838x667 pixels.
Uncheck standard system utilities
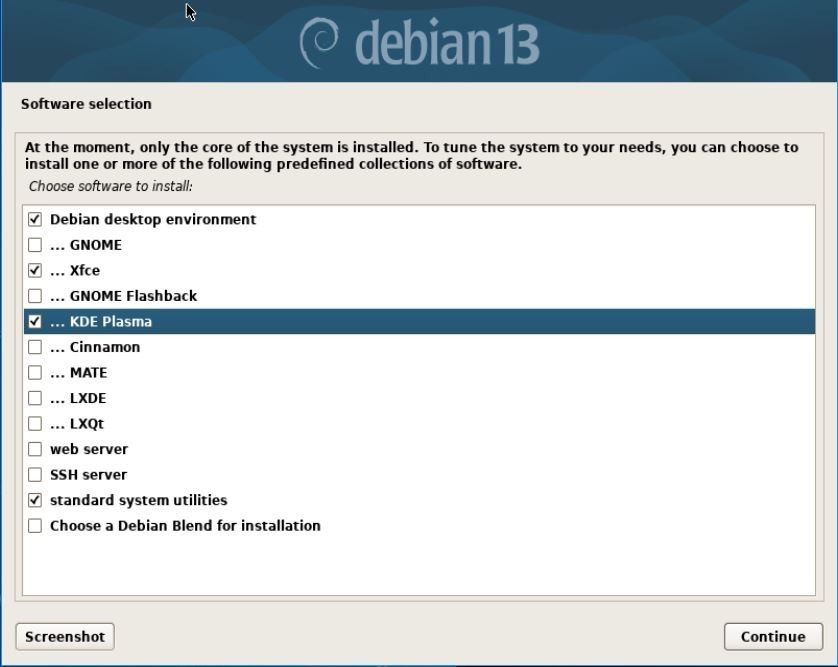pos(35,500)
